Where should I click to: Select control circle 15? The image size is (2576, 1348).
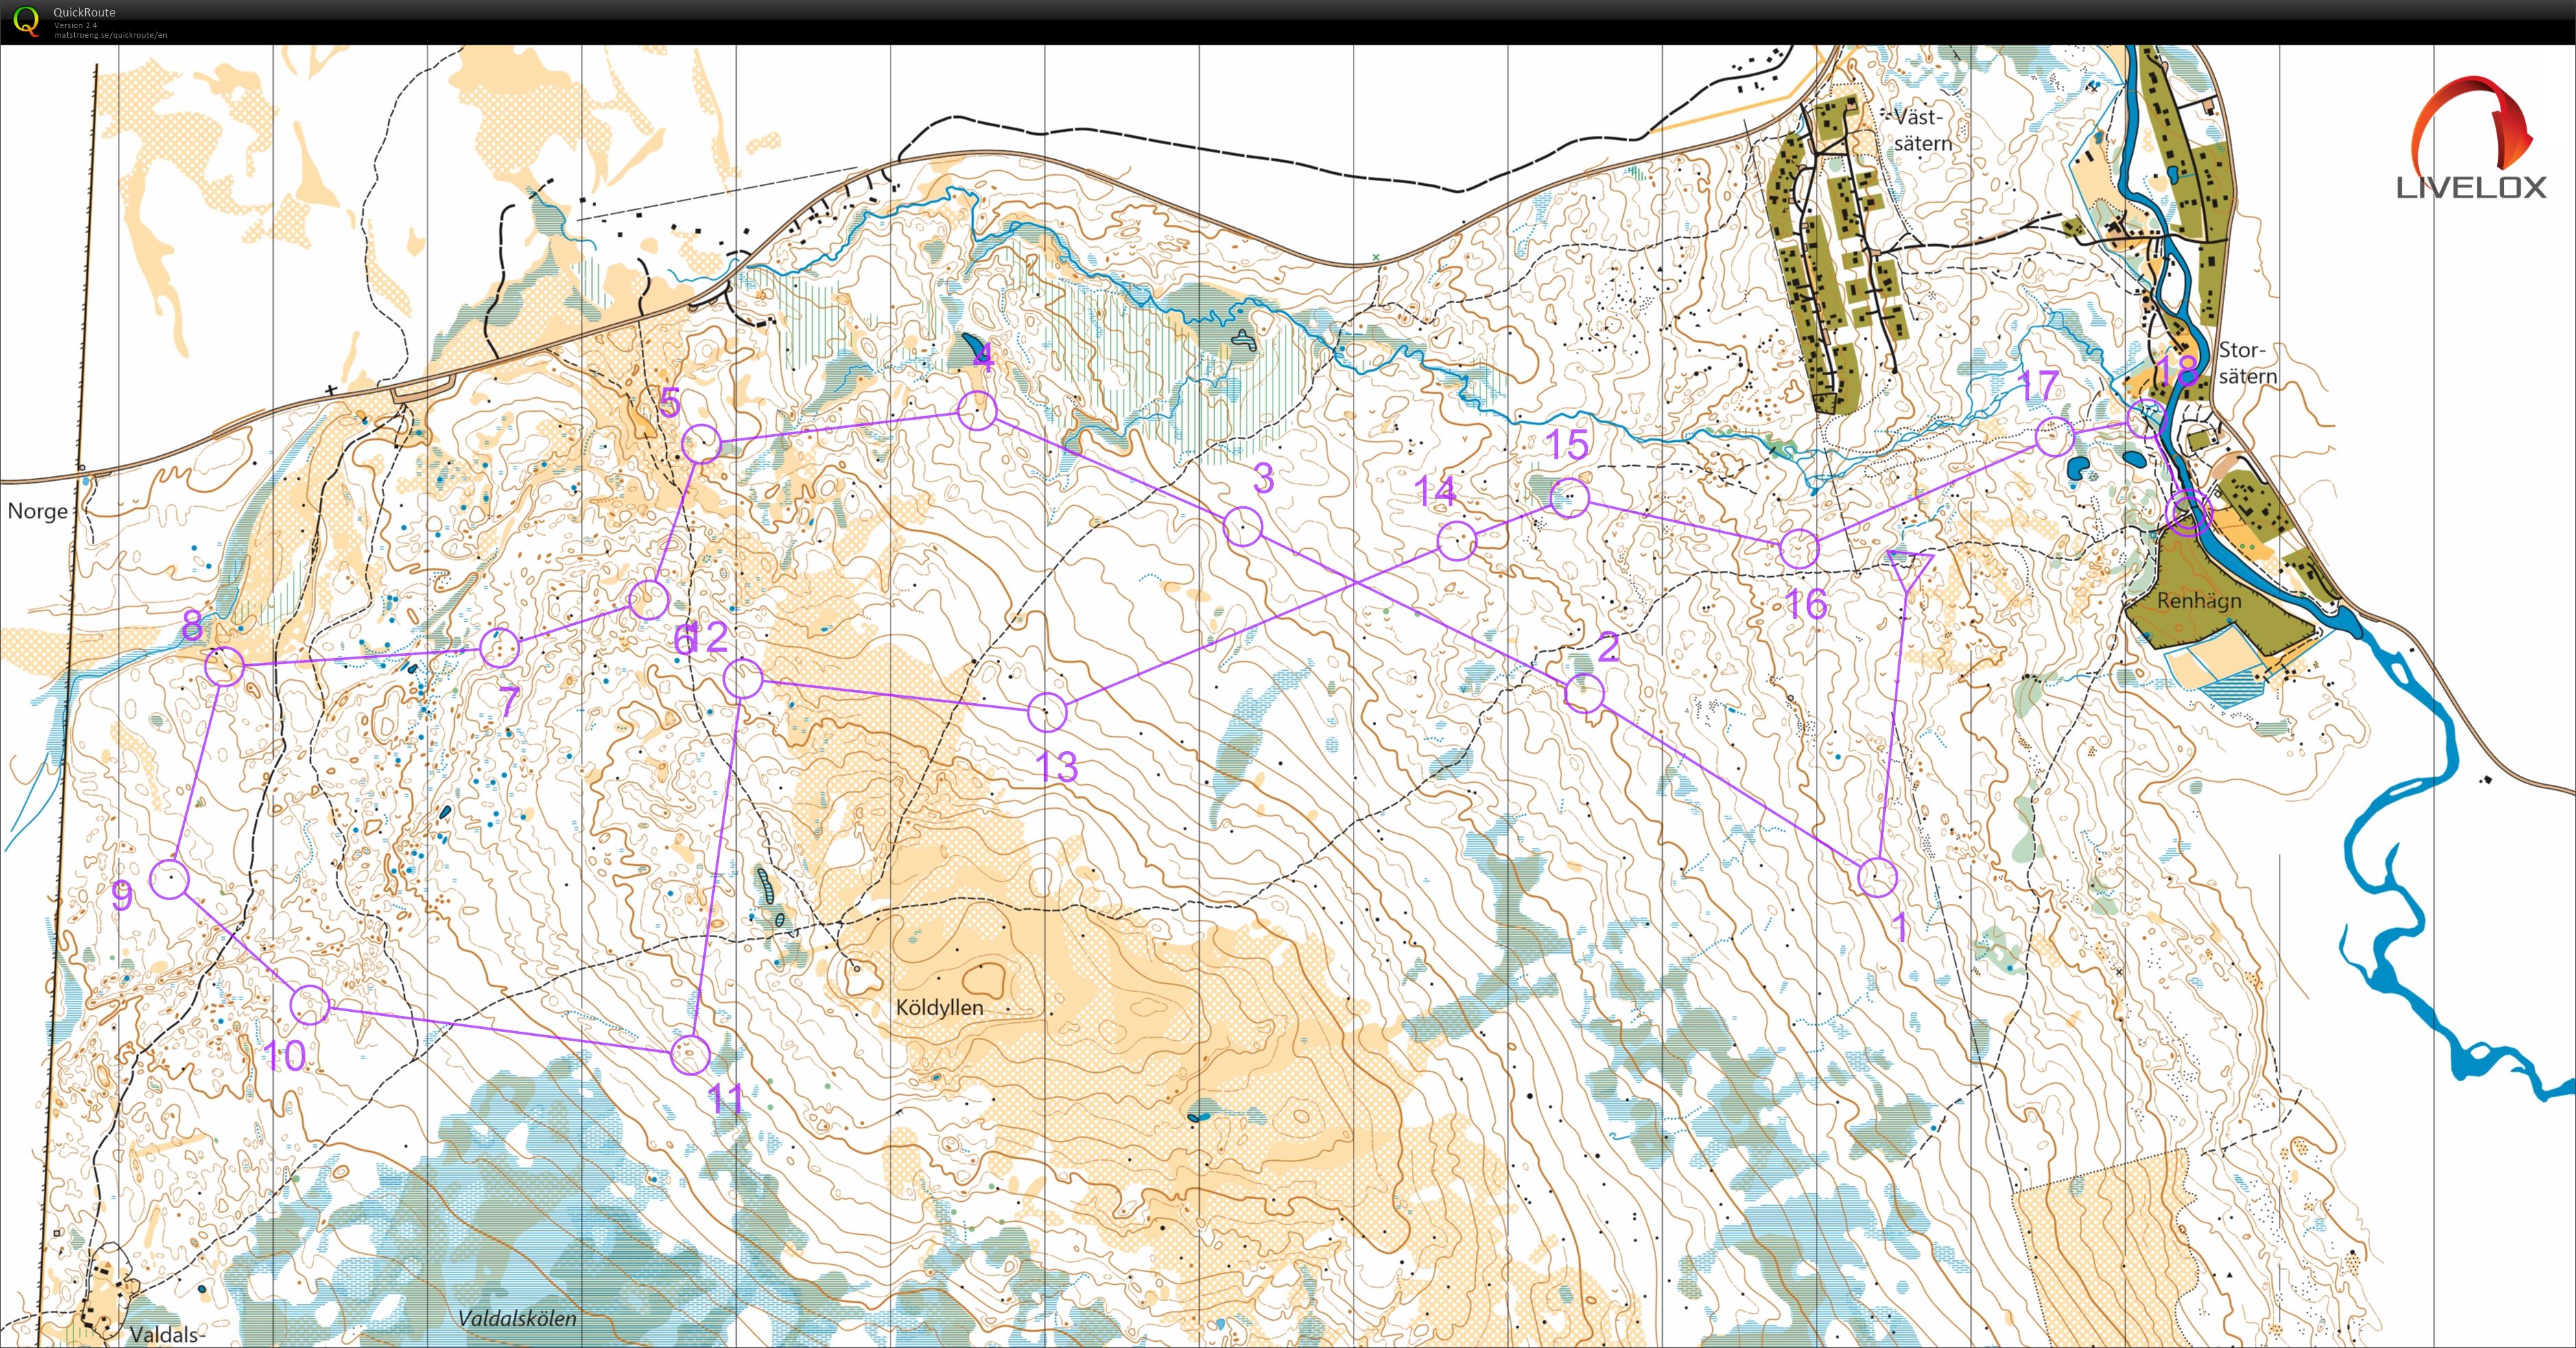1570,497
